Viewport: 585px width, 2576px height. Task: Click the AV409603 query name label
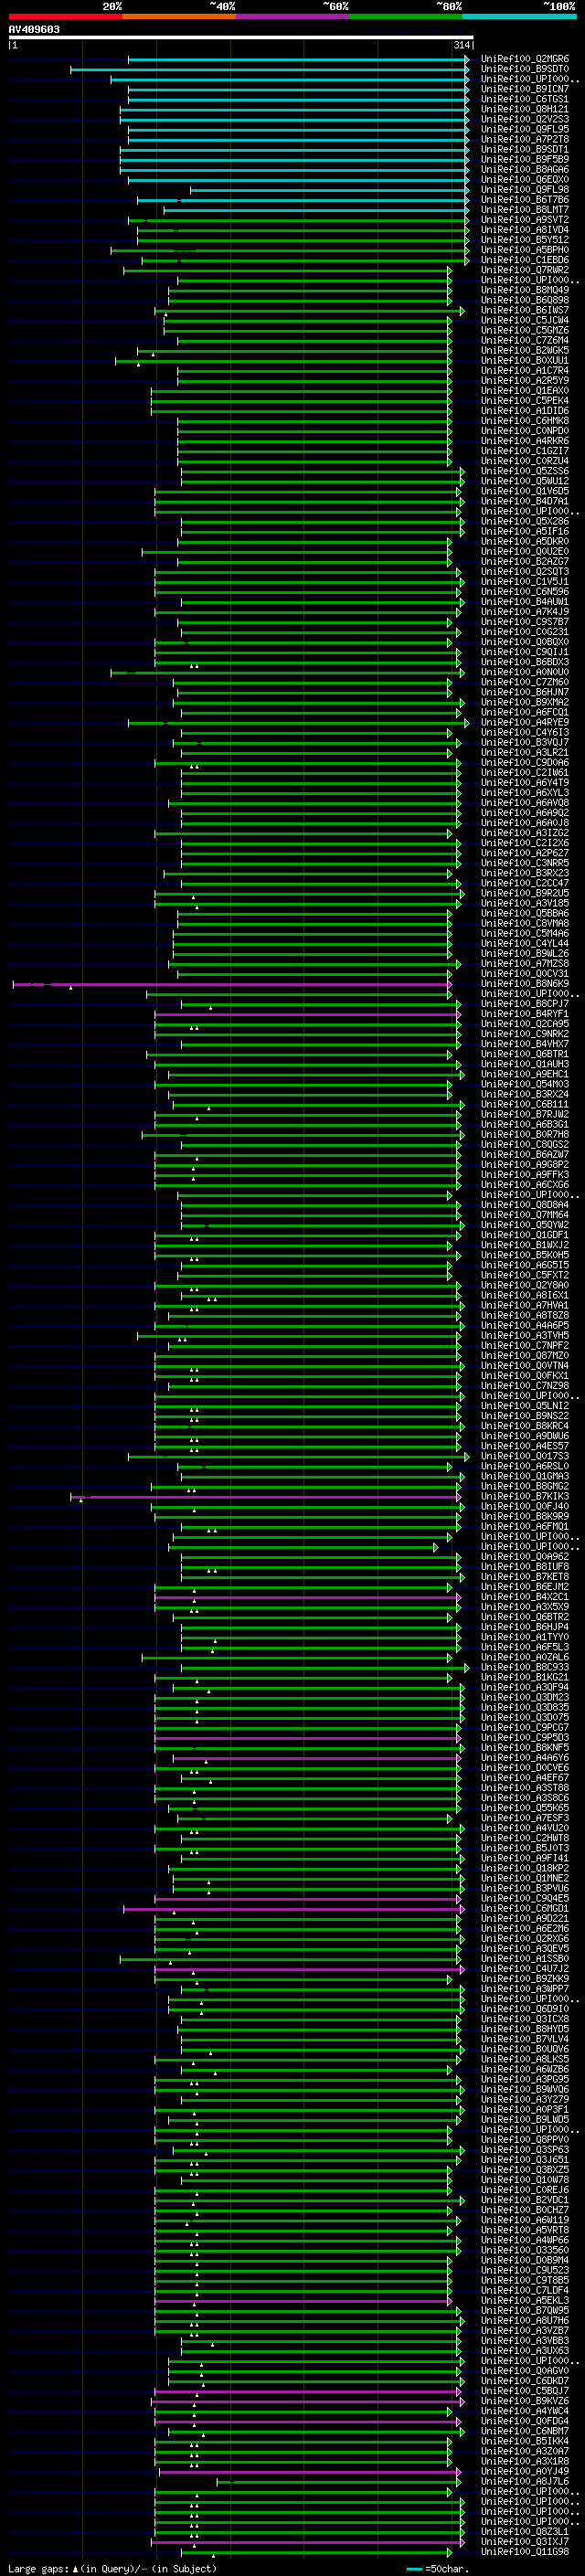(34, 29)
